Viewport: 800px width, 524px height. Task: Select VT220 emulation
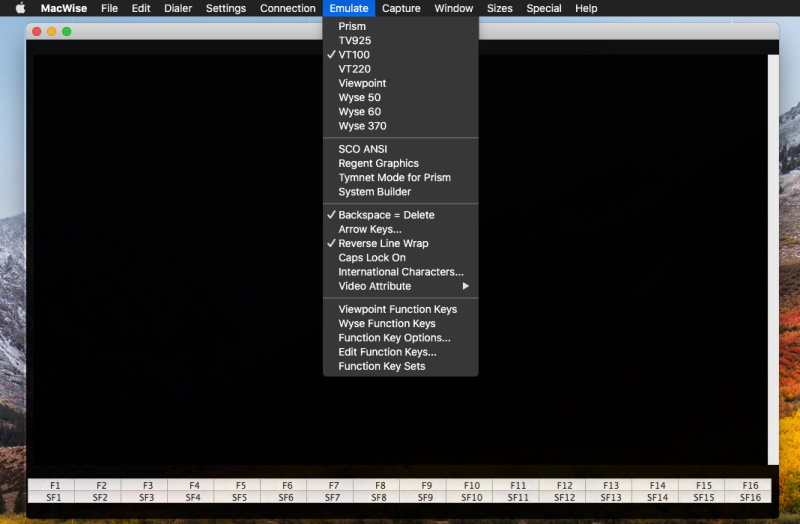[x=401, y=69]
